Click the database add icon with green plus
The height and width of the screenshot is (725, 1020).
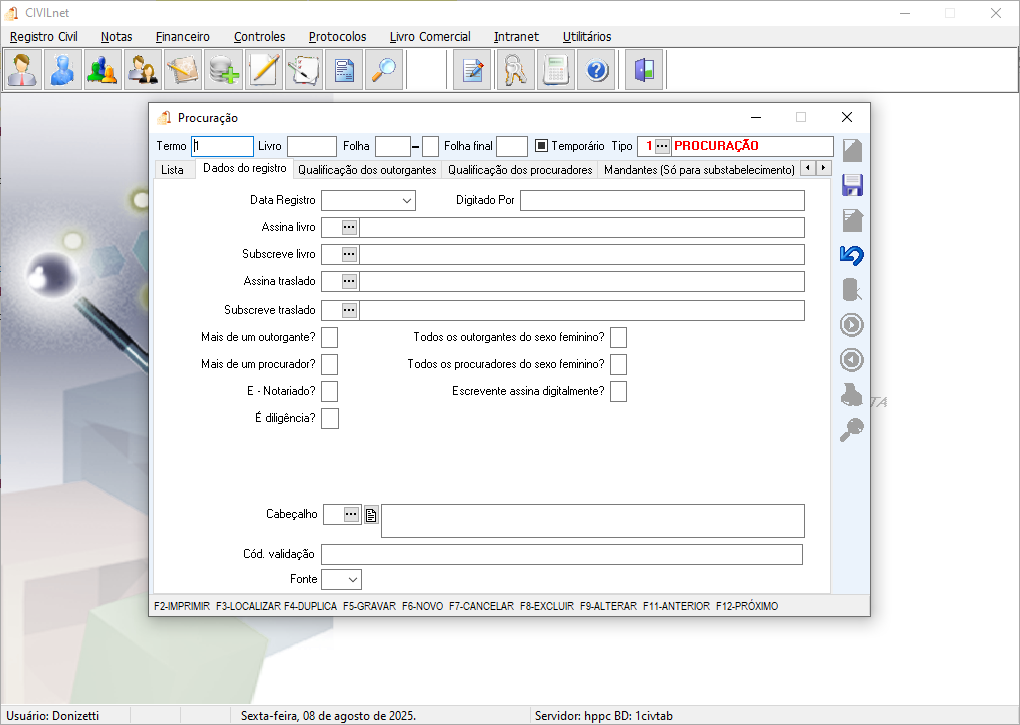coord(223,70)
